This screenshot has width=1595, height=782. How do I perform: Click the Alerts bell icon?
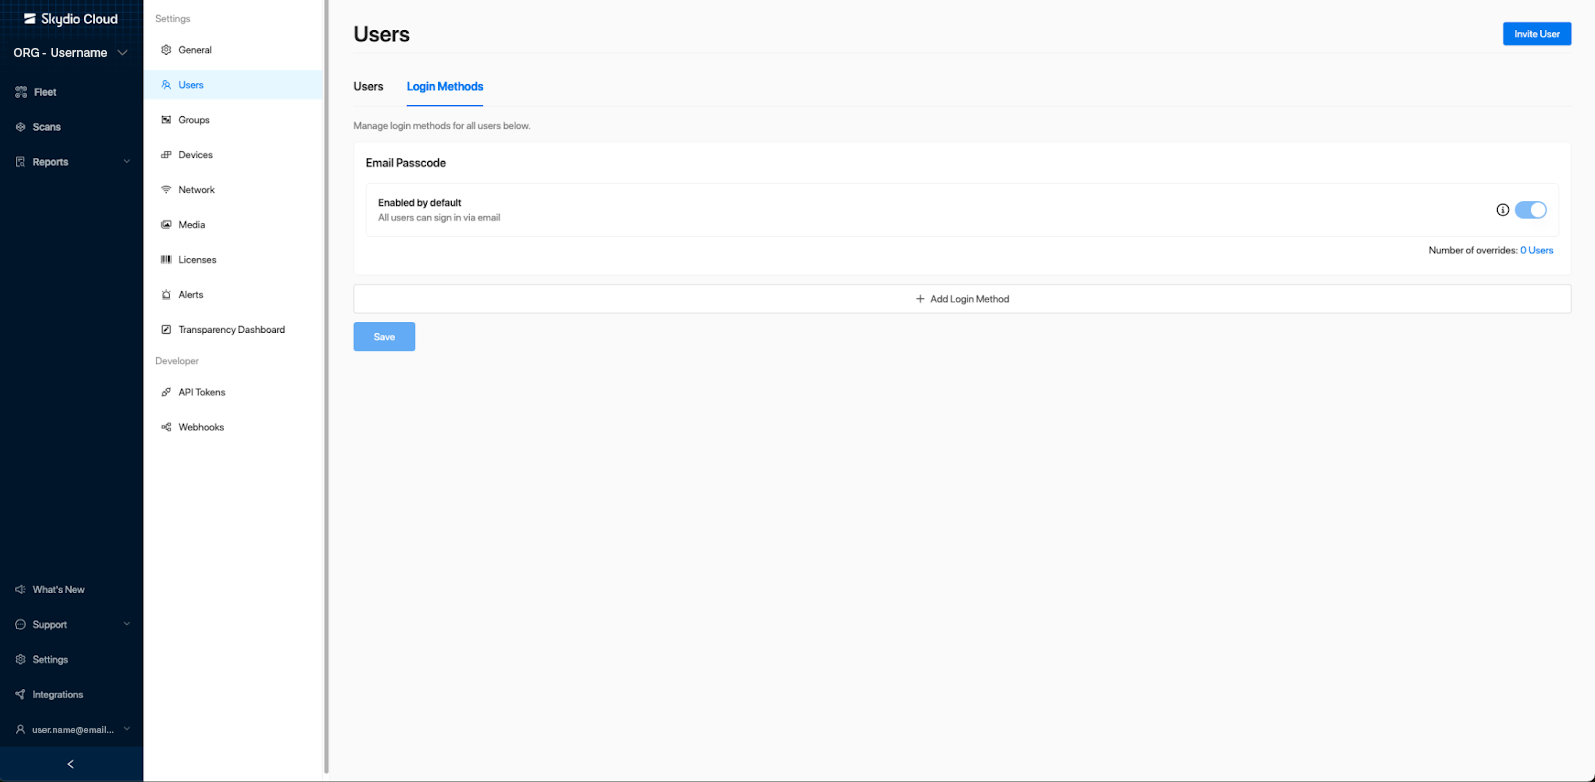pyautogui.click(x=166, y=295)
